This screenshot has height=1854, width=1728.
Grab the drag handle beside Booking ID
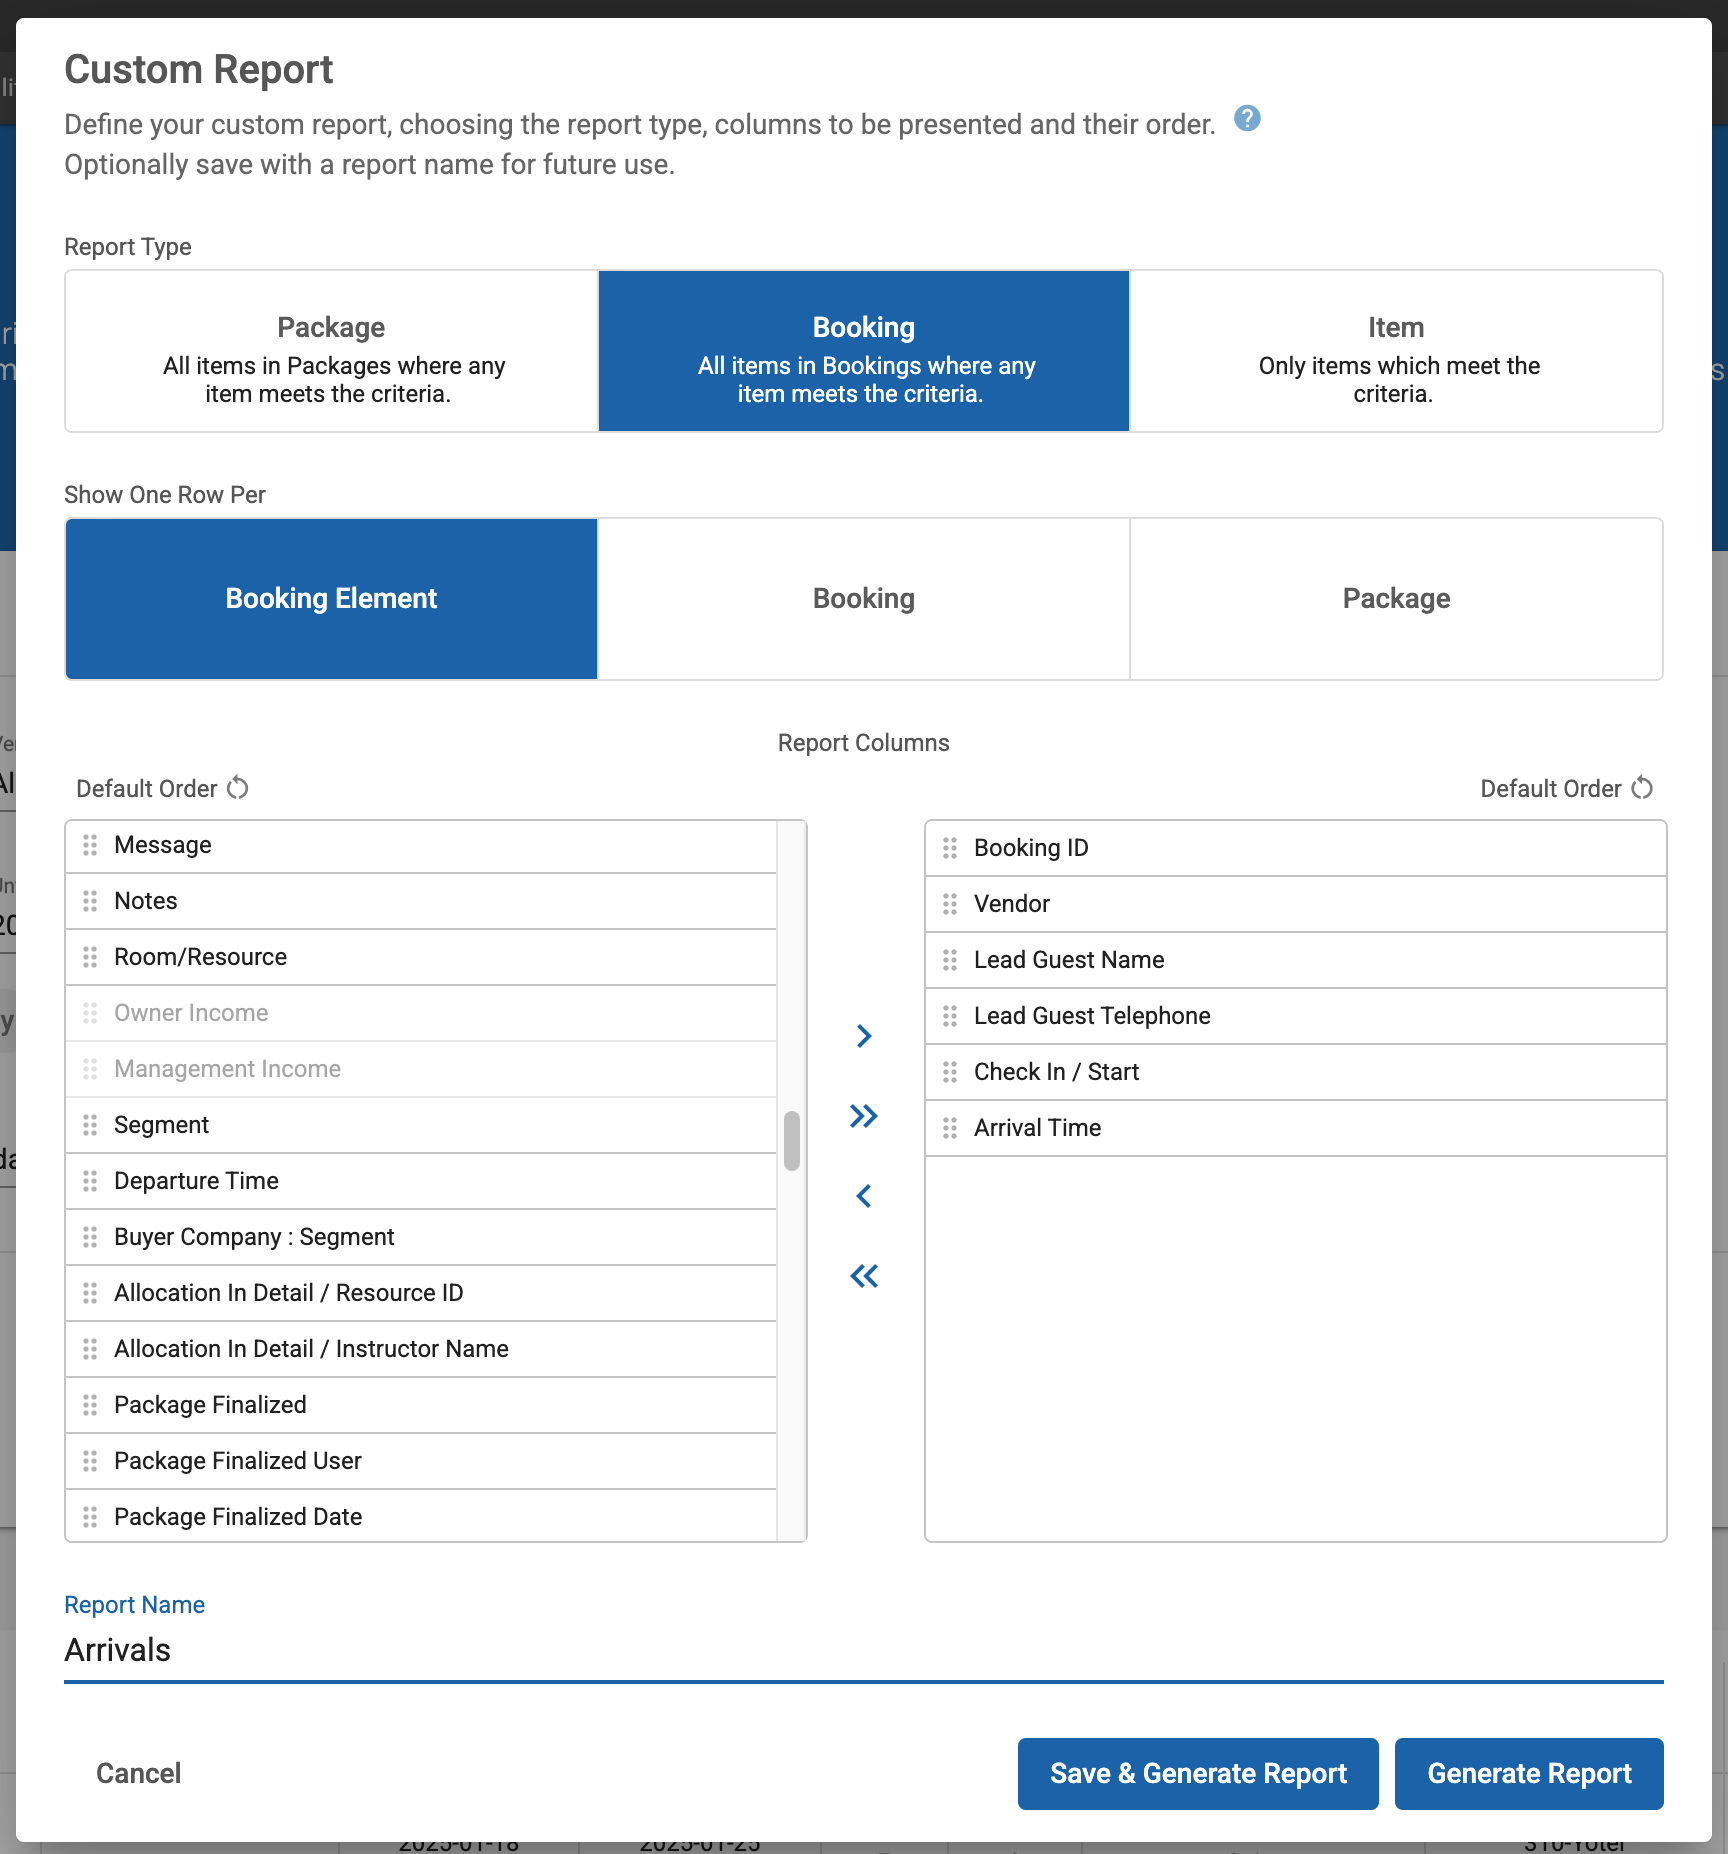(950, 848)
